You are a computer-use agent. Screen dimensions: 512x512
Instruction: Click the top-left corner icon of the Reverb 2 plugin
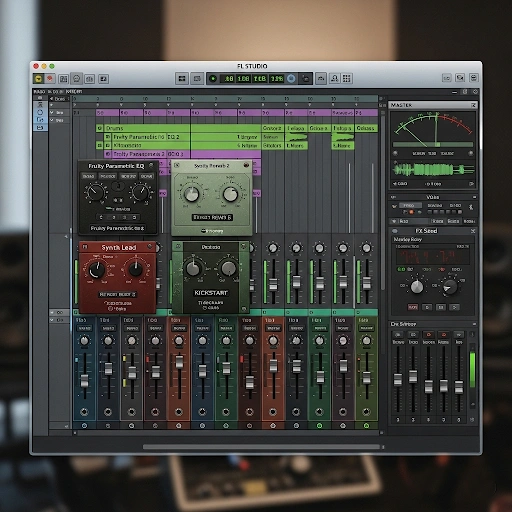click(177, 165)
